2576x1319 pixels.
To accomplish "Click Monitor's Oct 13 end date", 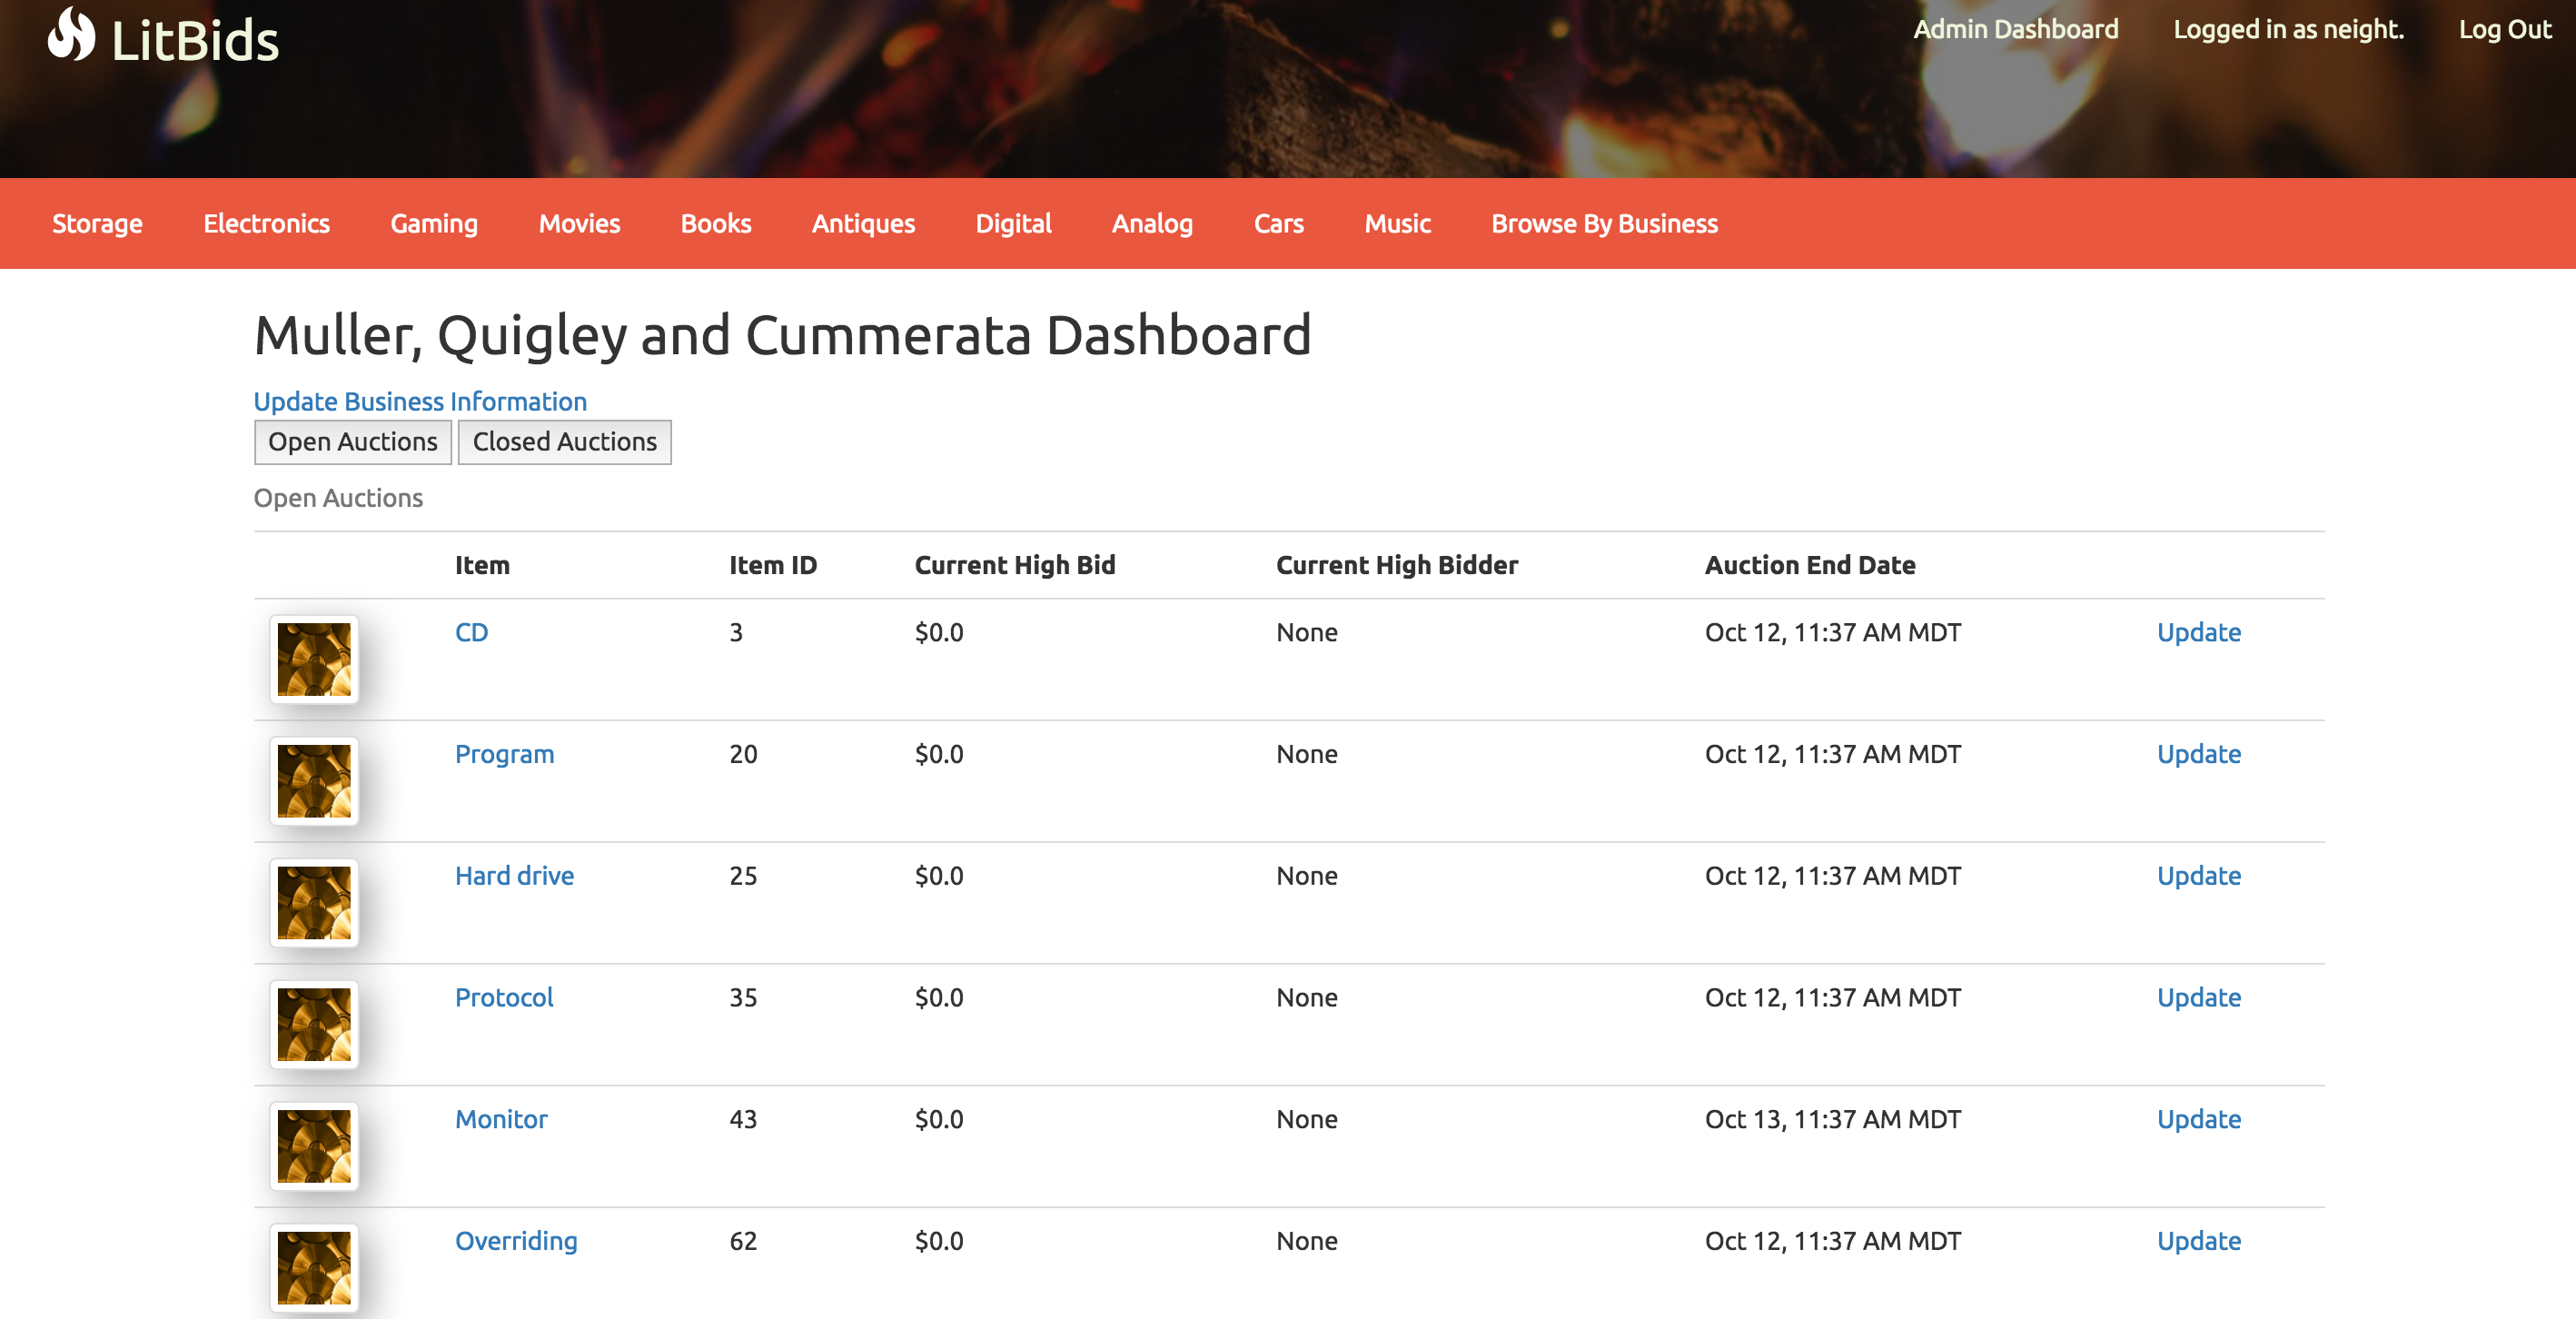I will (x=1832, y=1119).
